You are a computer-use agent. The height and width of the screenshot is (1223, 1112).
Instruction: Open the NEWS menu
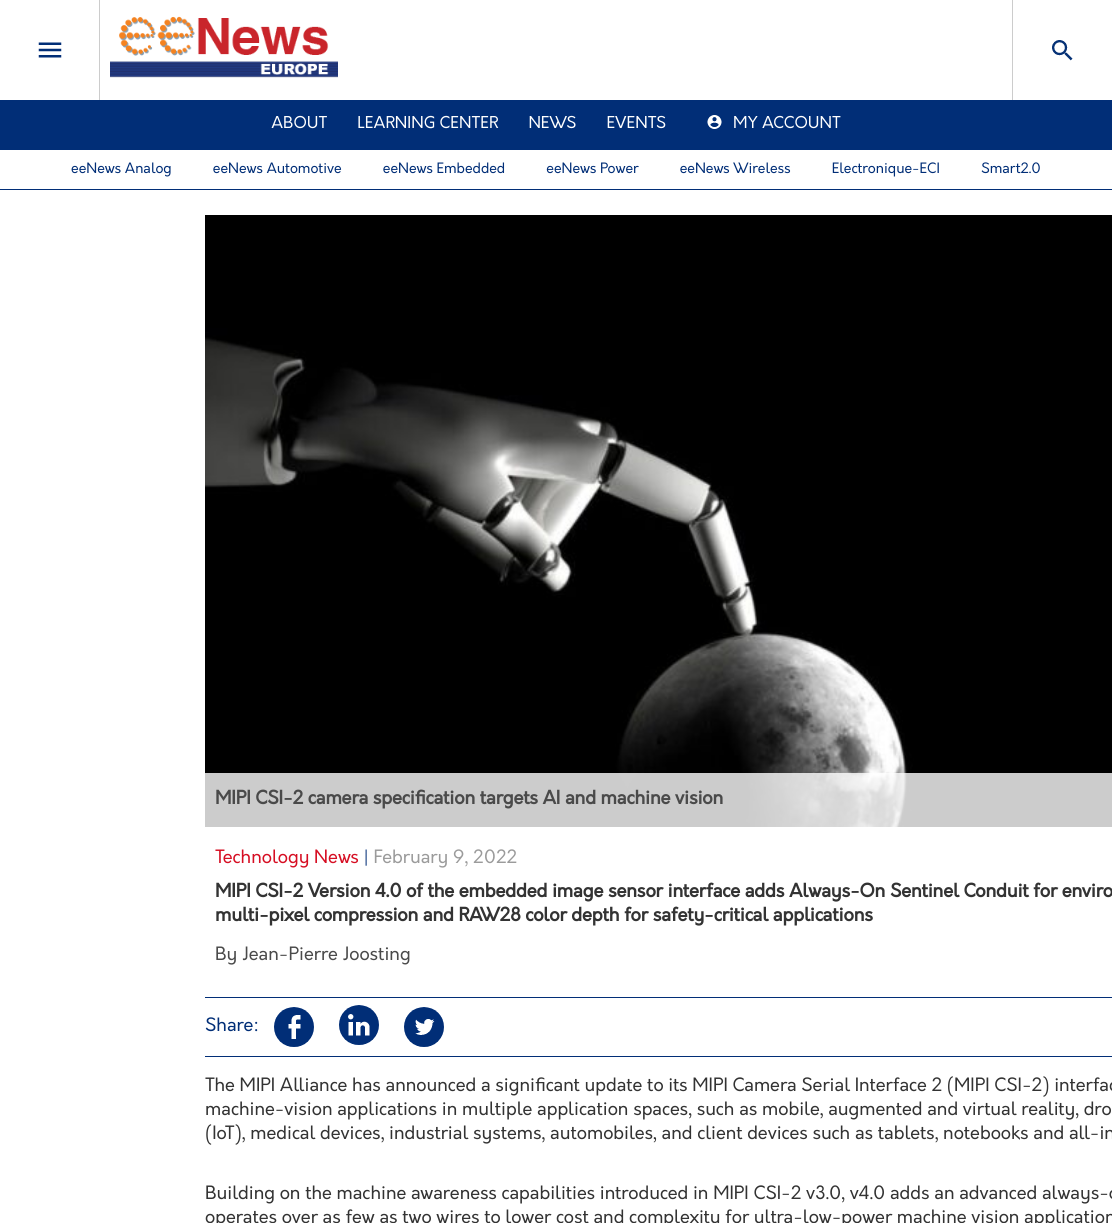(552, 123)
